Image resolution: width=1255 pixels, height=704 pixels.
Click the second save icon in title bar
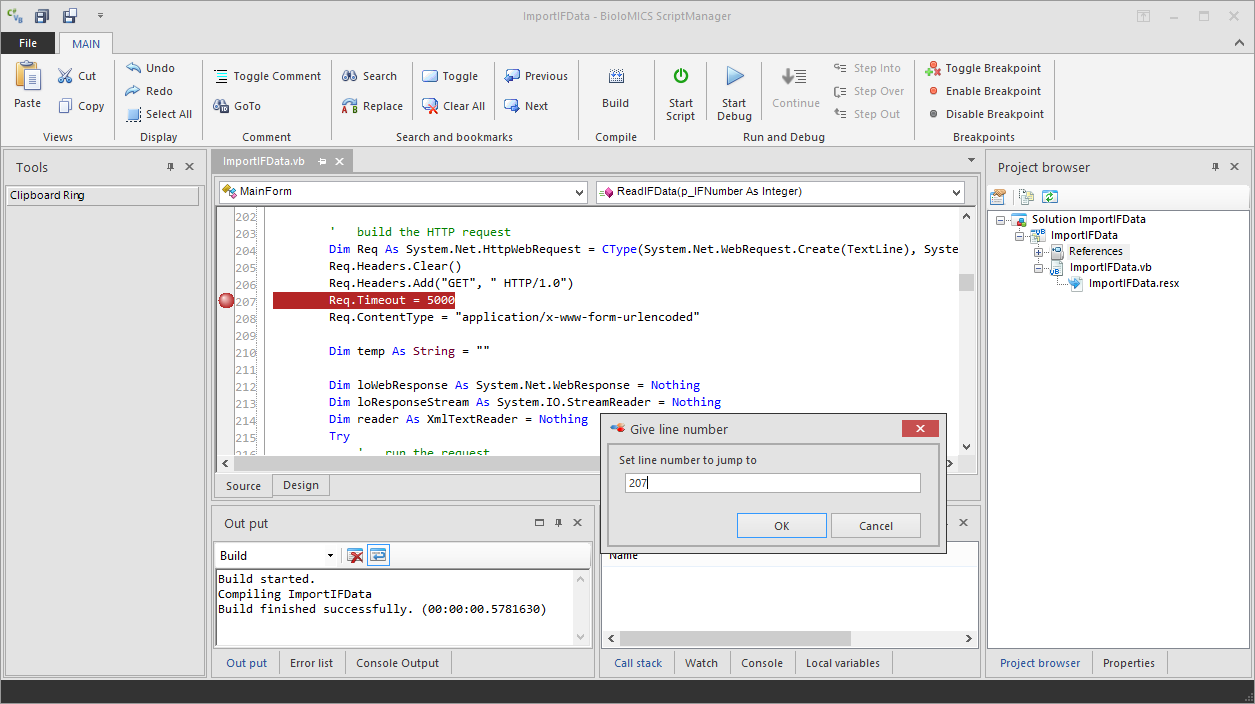click(x=70, y=16)
